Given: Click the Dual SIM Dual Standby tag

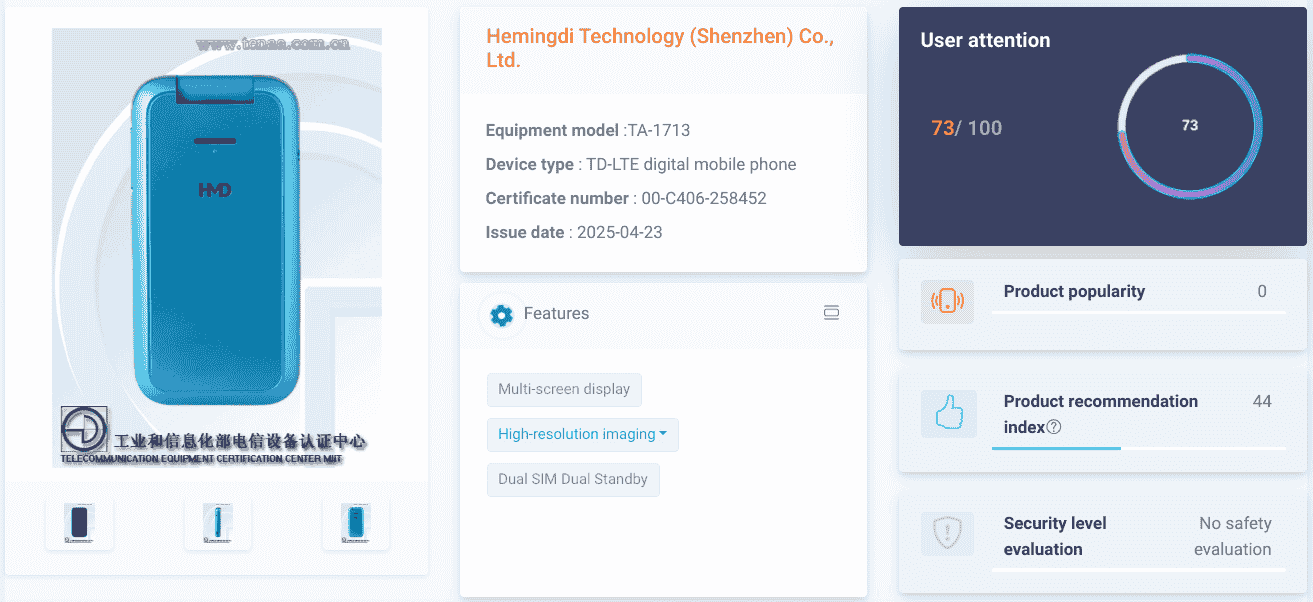Looking at the screenshot, I should click(573, 479).
